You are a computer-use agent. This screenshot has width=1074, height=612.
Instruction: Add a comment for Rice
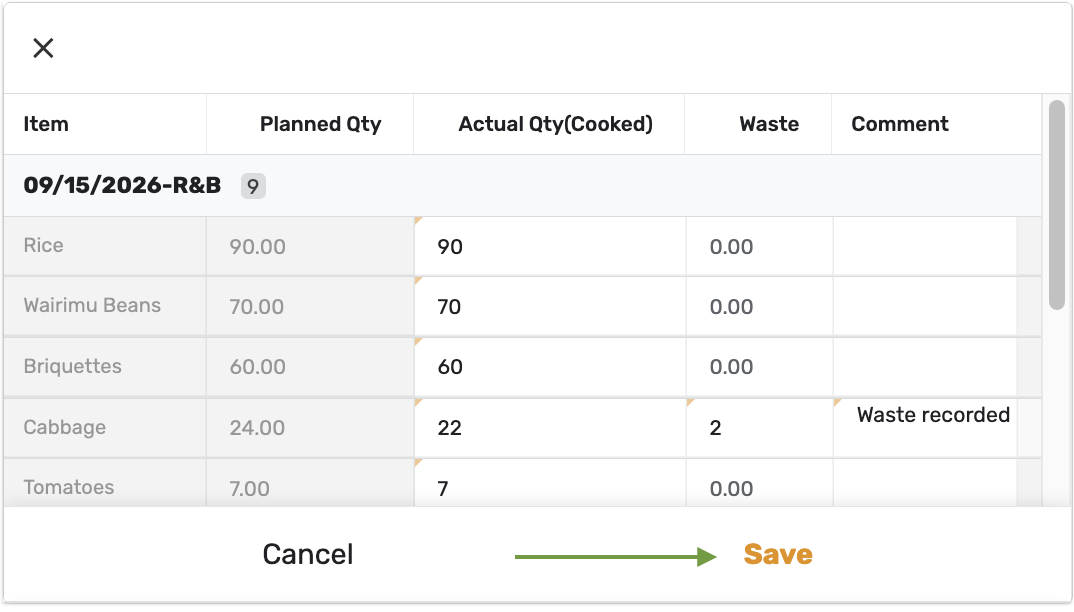925,247
